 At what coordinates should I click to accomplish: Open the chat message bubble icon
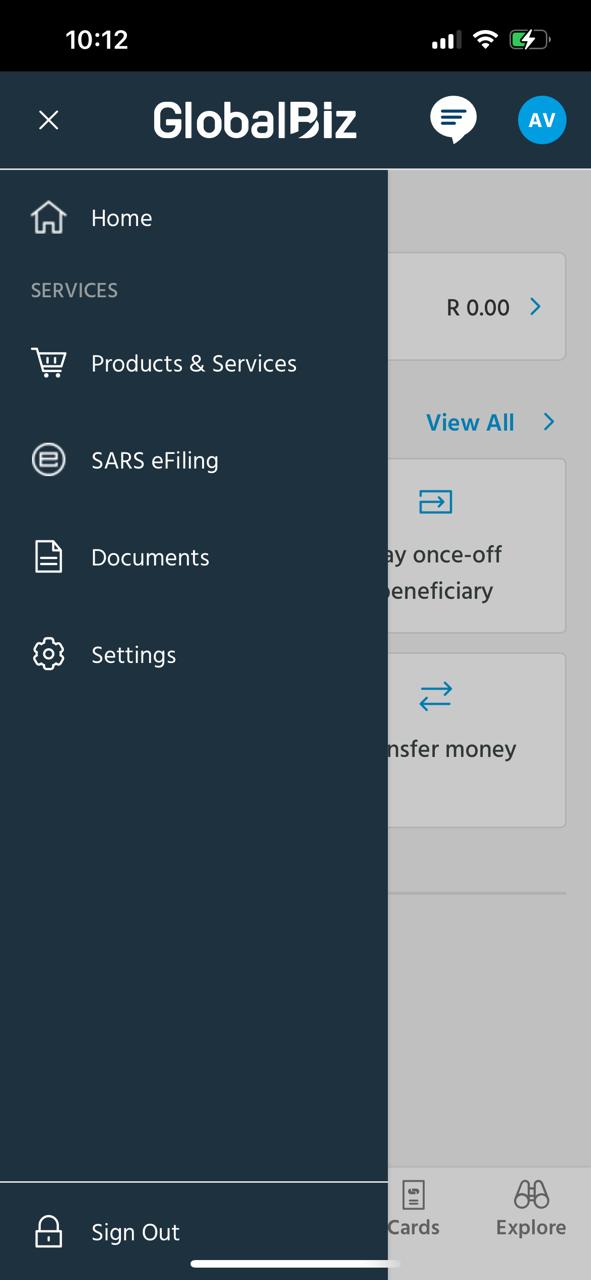pos(453,120)
